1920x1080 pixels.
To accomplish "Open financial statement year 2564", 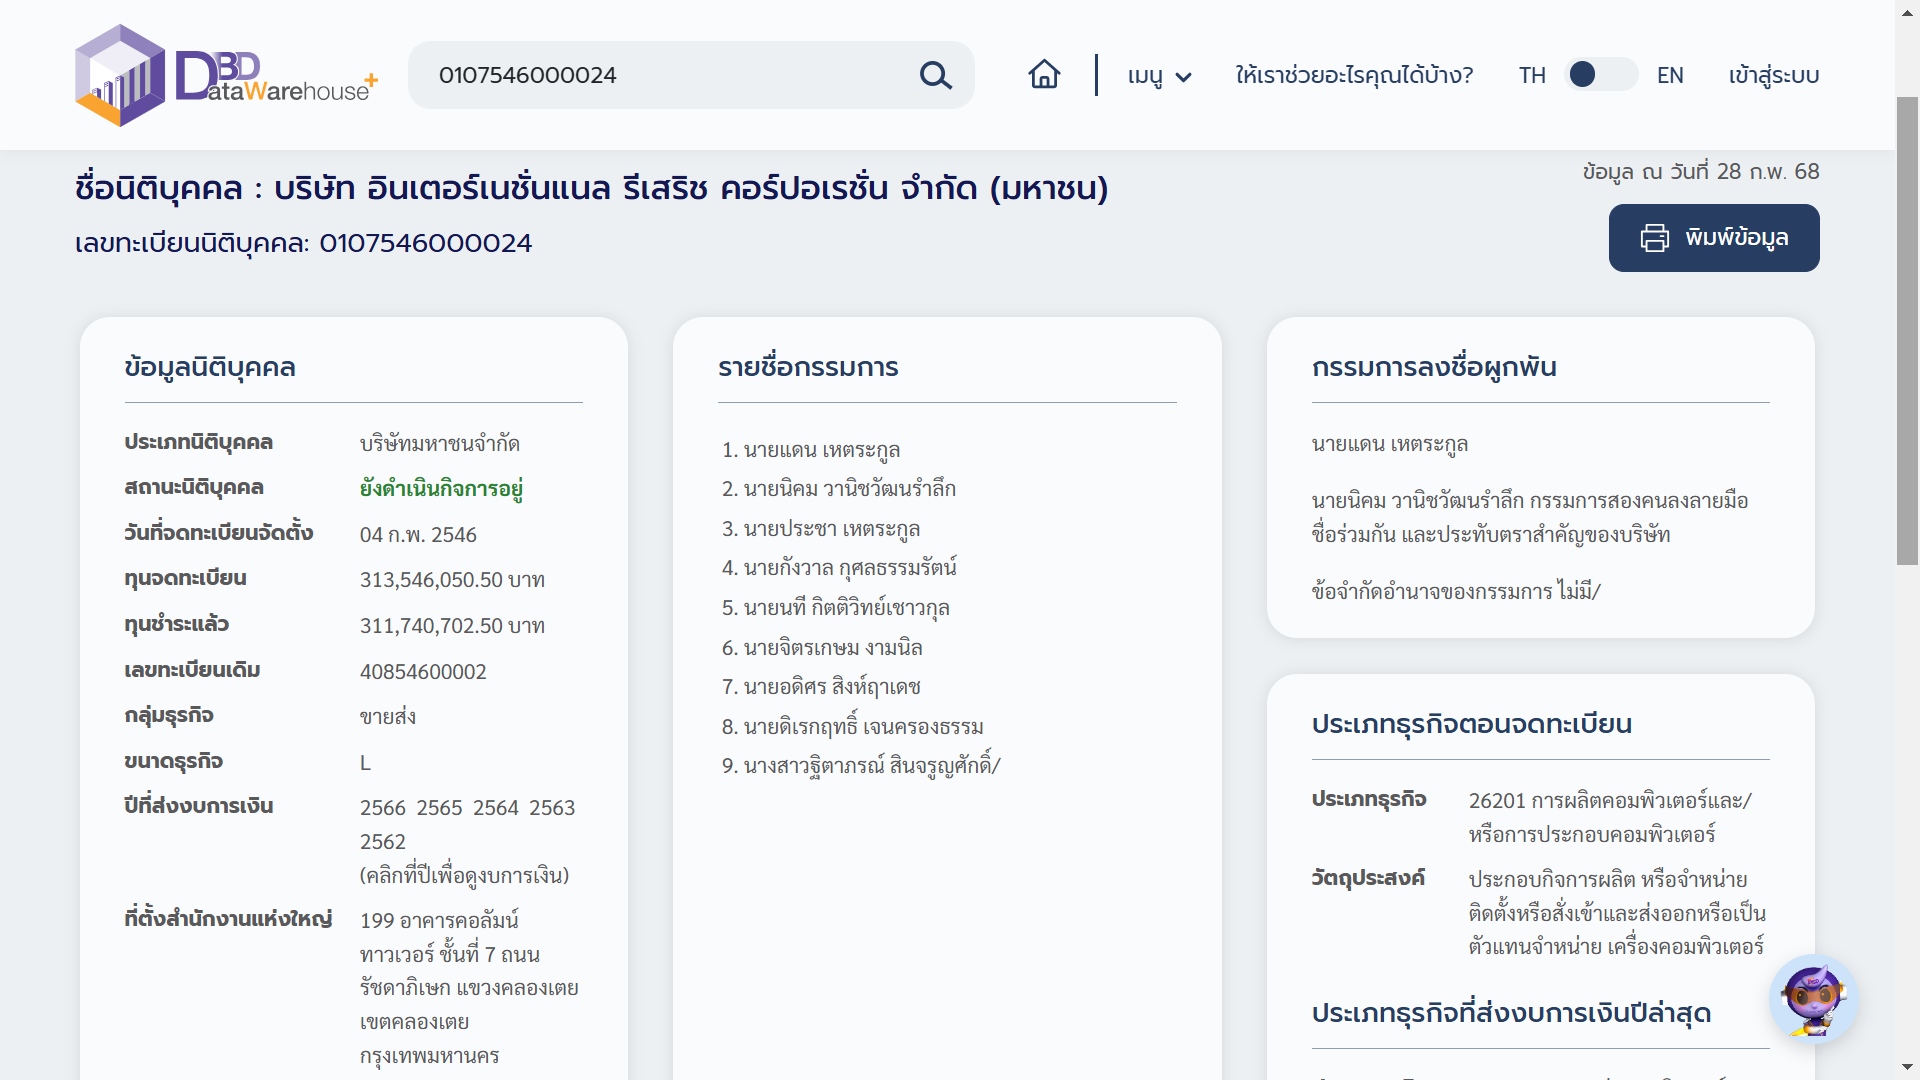I will (x=496, y=808).
